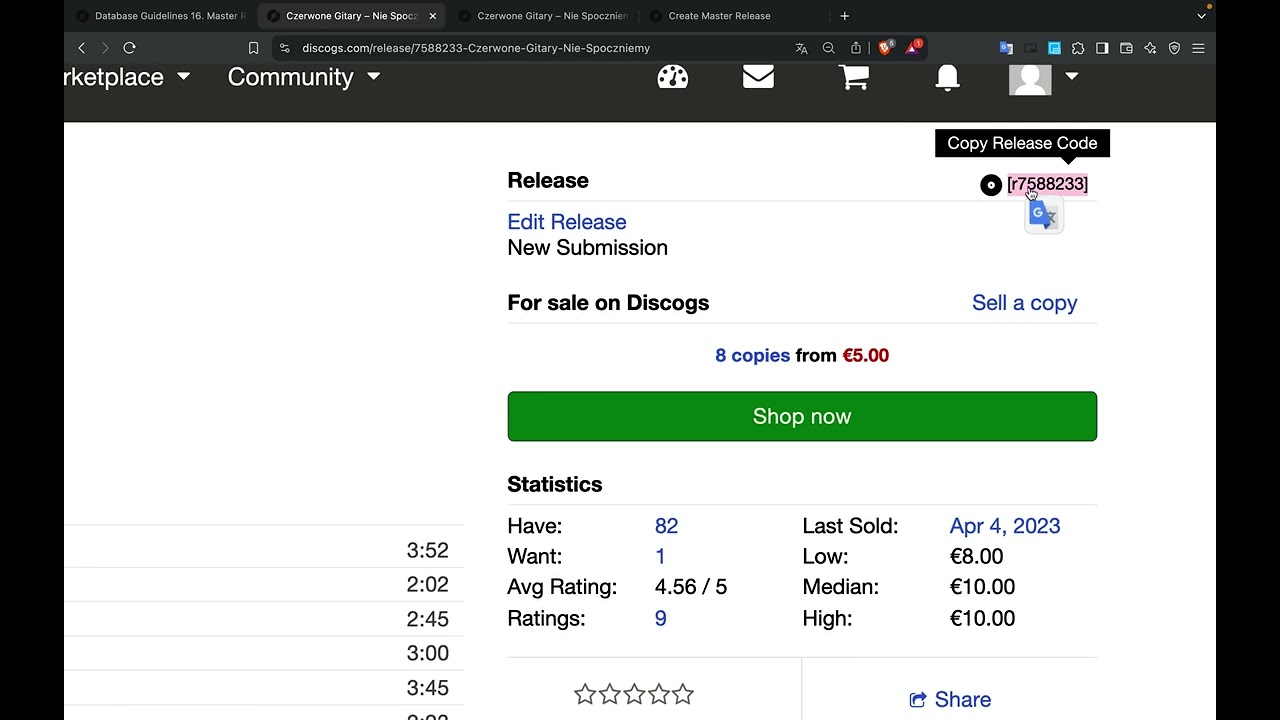Open the Ratings count 9
The image size is (1280, 720).
pos(660,618)
